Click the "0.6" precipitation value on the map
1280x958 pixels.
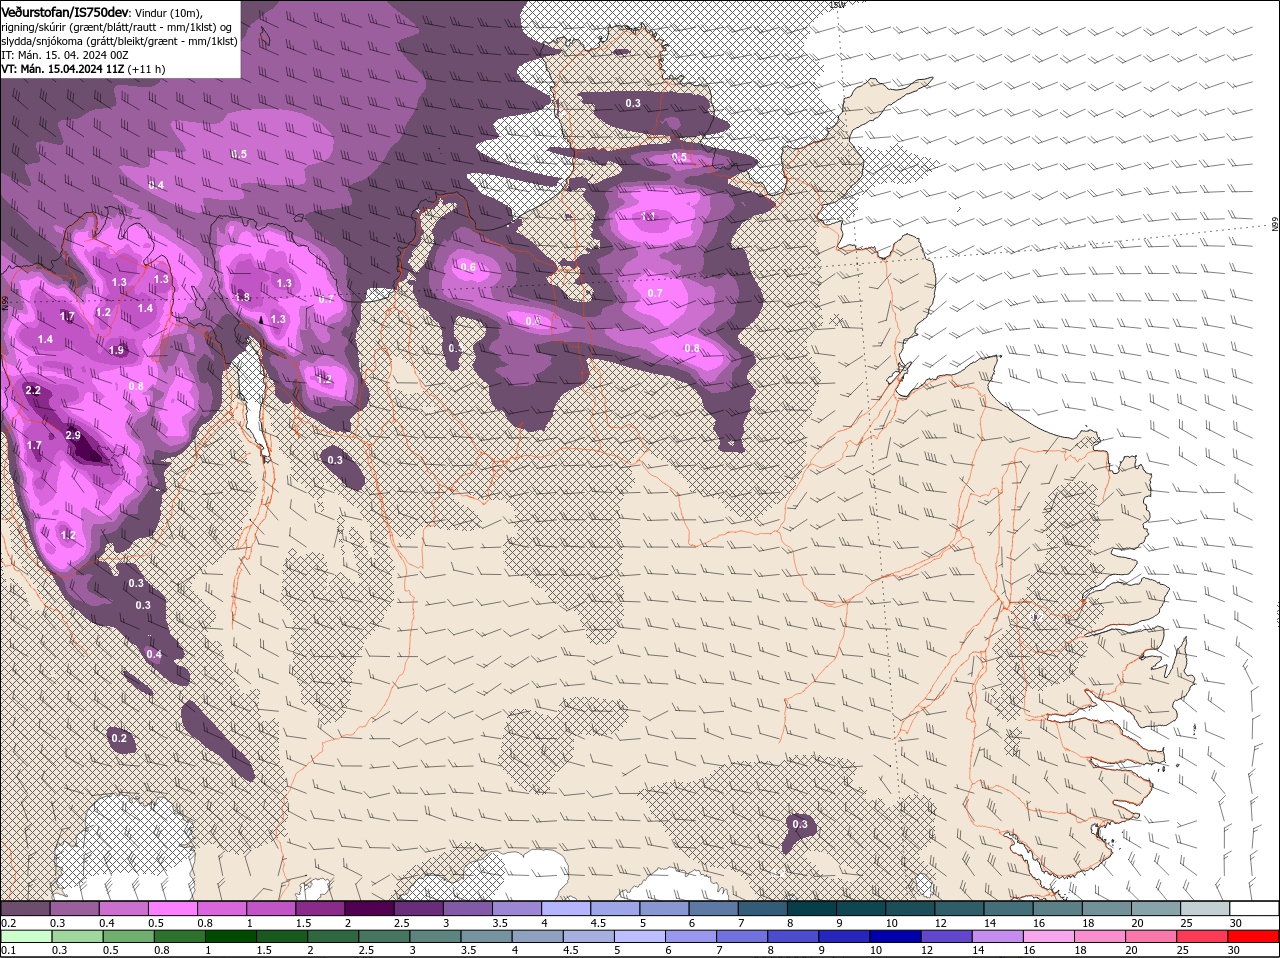point(467,267)
